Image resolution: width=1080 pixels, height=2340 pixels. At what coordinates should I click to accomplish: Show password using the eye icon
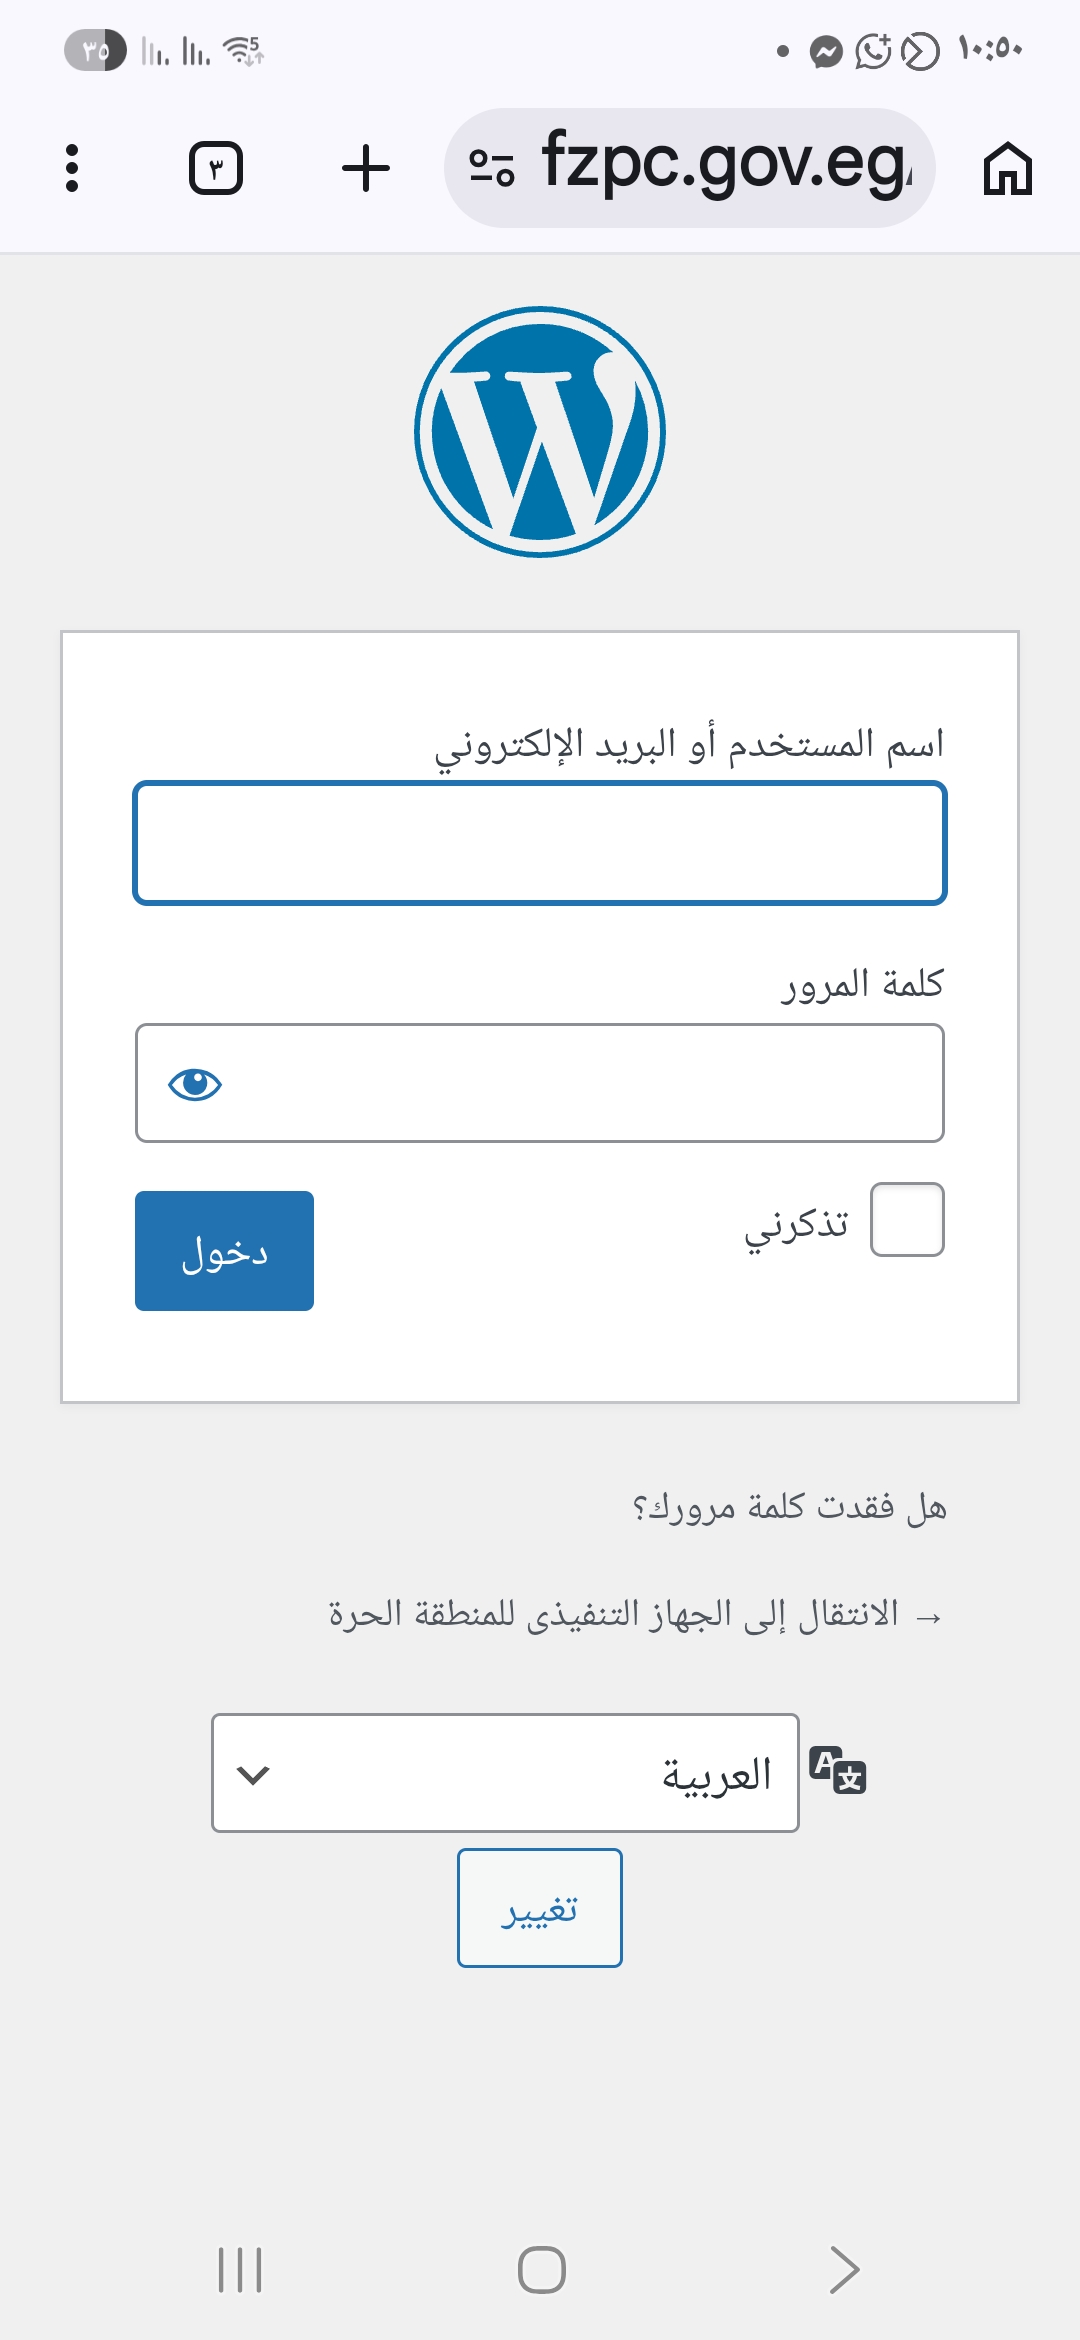(195, 1084)
